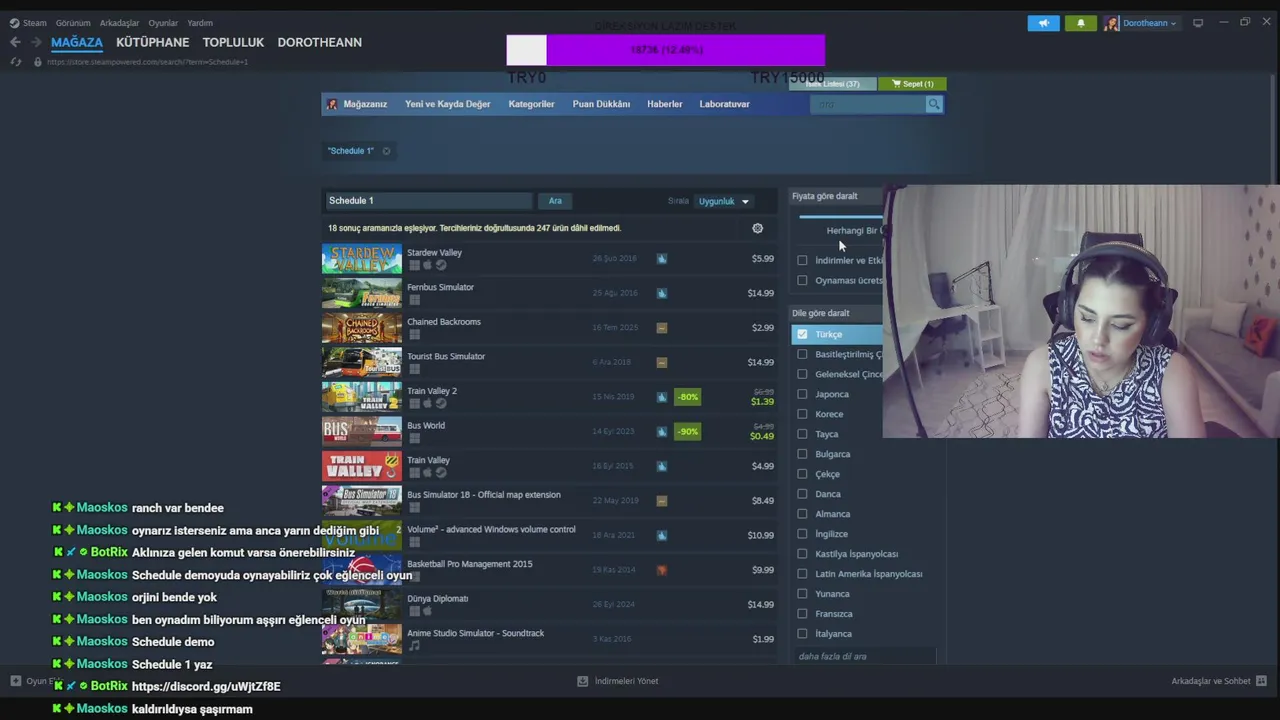Open the Kategoriler store menu
The width and height of the screenshot is (1280, 720).
(x=531, y=104)
